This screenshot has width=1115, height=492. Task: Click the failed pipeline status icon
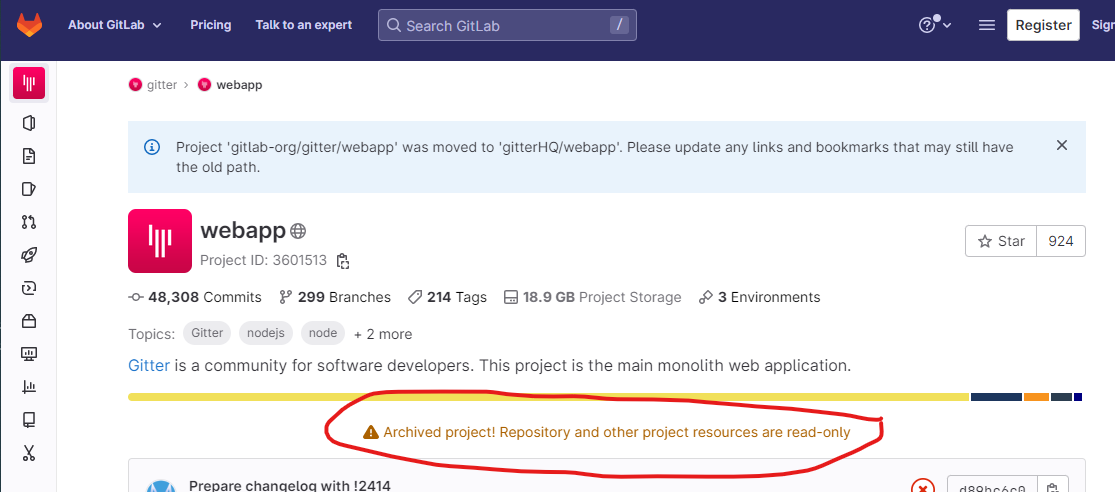click(x=922, y=488)
